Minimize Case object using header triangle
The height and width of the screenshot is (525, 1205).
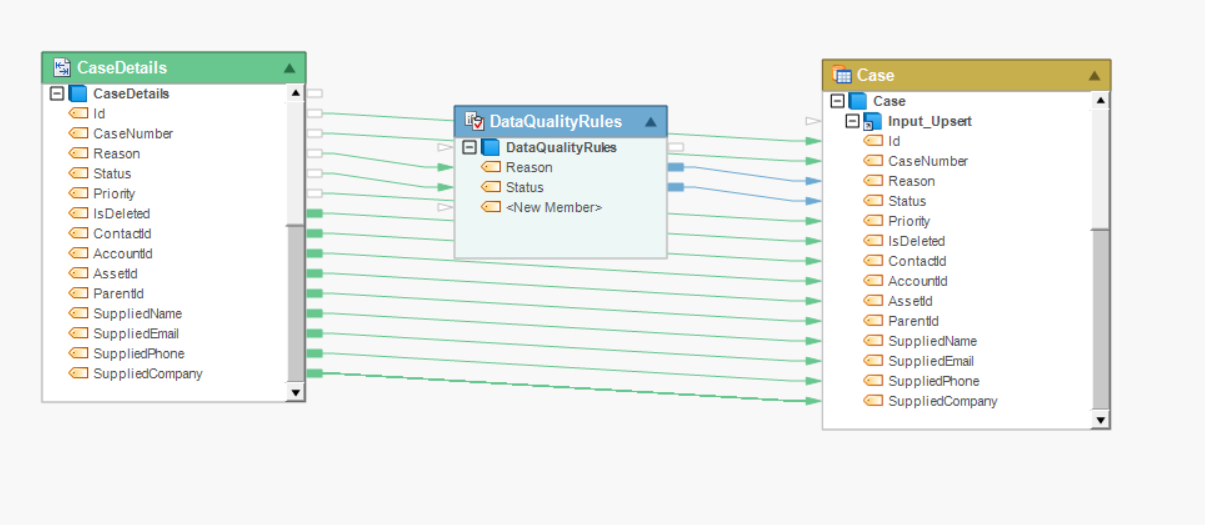1094,75
